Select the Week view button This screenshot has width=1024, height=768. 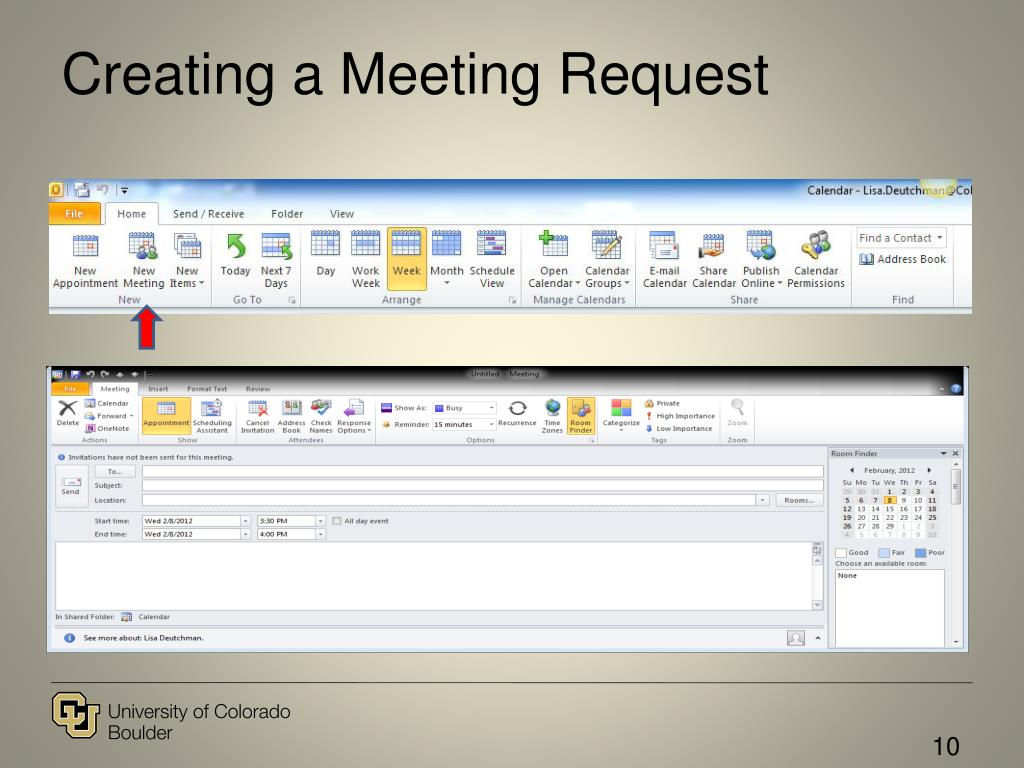point(406,259)
